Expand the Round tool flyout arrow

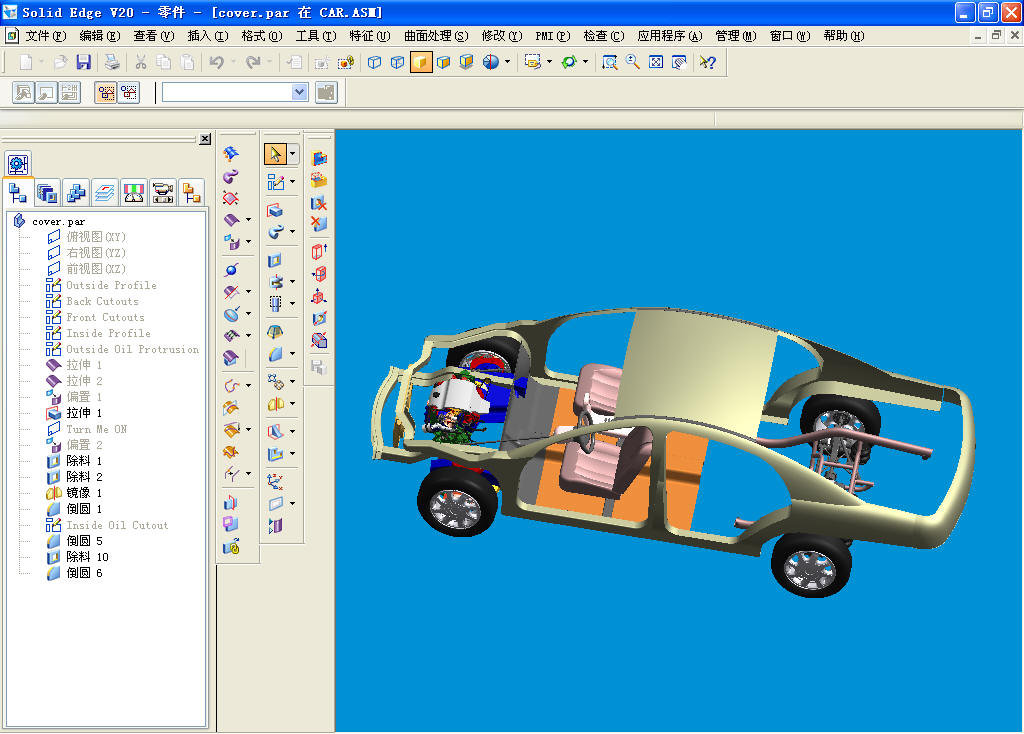pyautogui.click(x=292, y=353)
